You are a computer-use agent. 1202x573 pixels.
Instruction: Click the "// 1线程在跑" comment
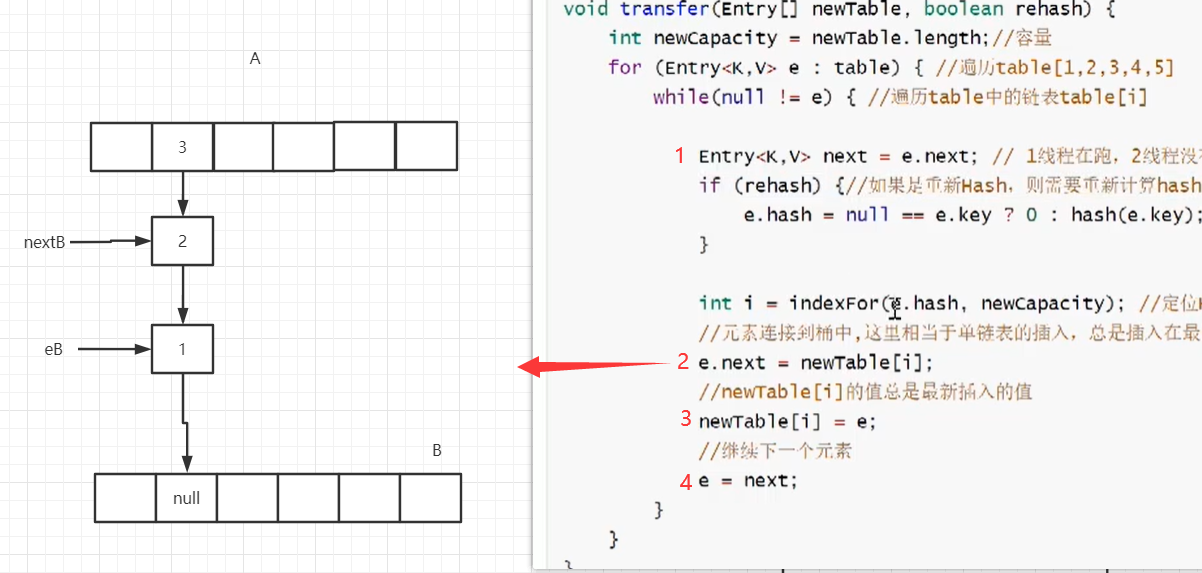coord(1097,156)
